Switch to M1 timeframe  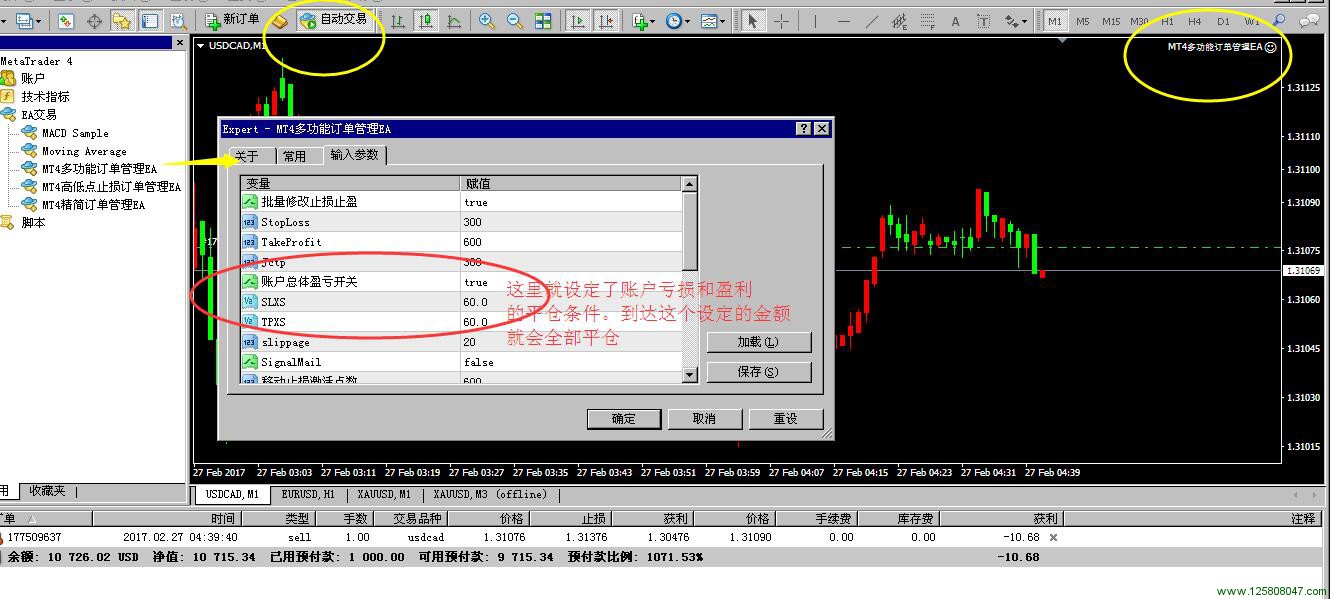click(1054, 21)
